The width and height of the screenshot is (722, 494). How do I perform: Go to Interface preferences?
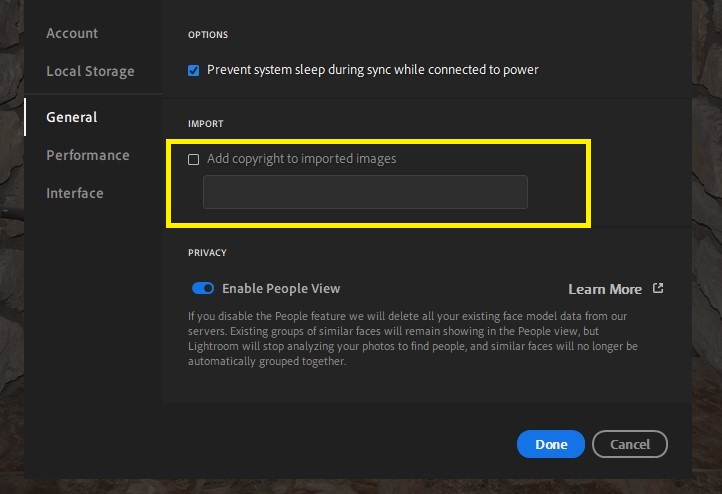coord(75,193)
